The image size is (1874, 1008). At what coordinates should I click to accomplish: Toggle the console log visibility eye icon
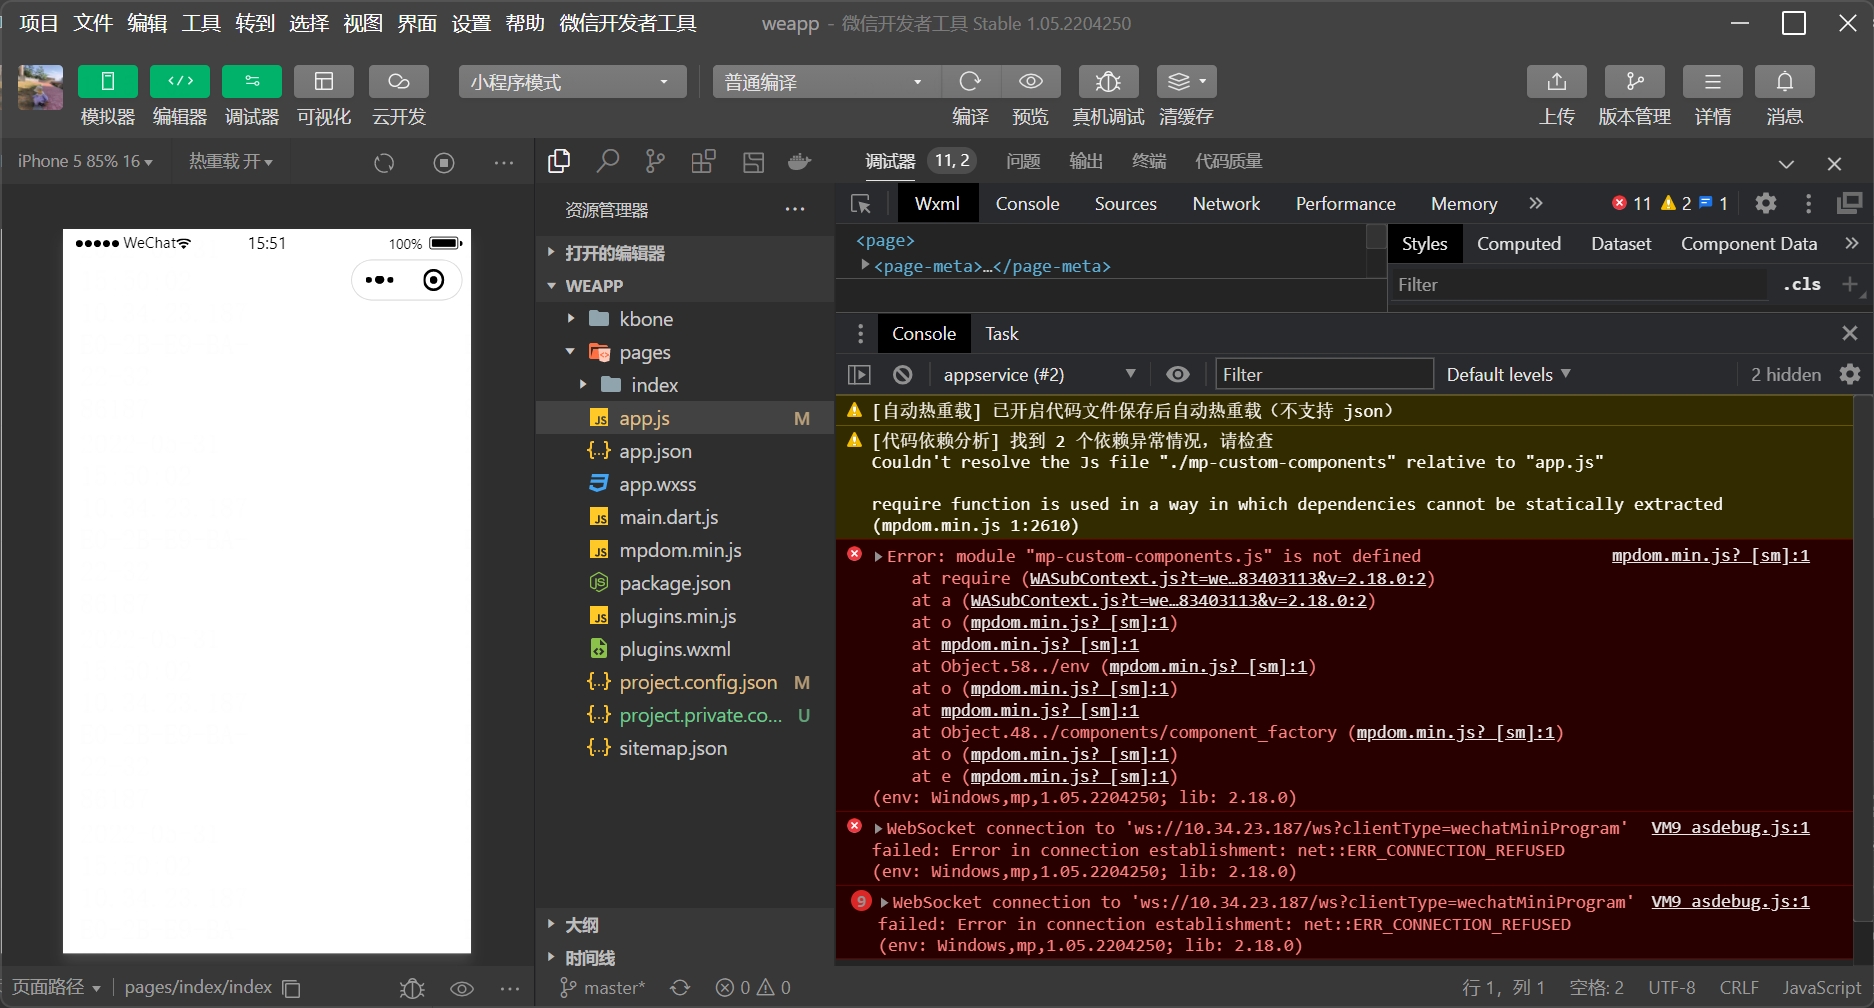(x=1177, y=374)
